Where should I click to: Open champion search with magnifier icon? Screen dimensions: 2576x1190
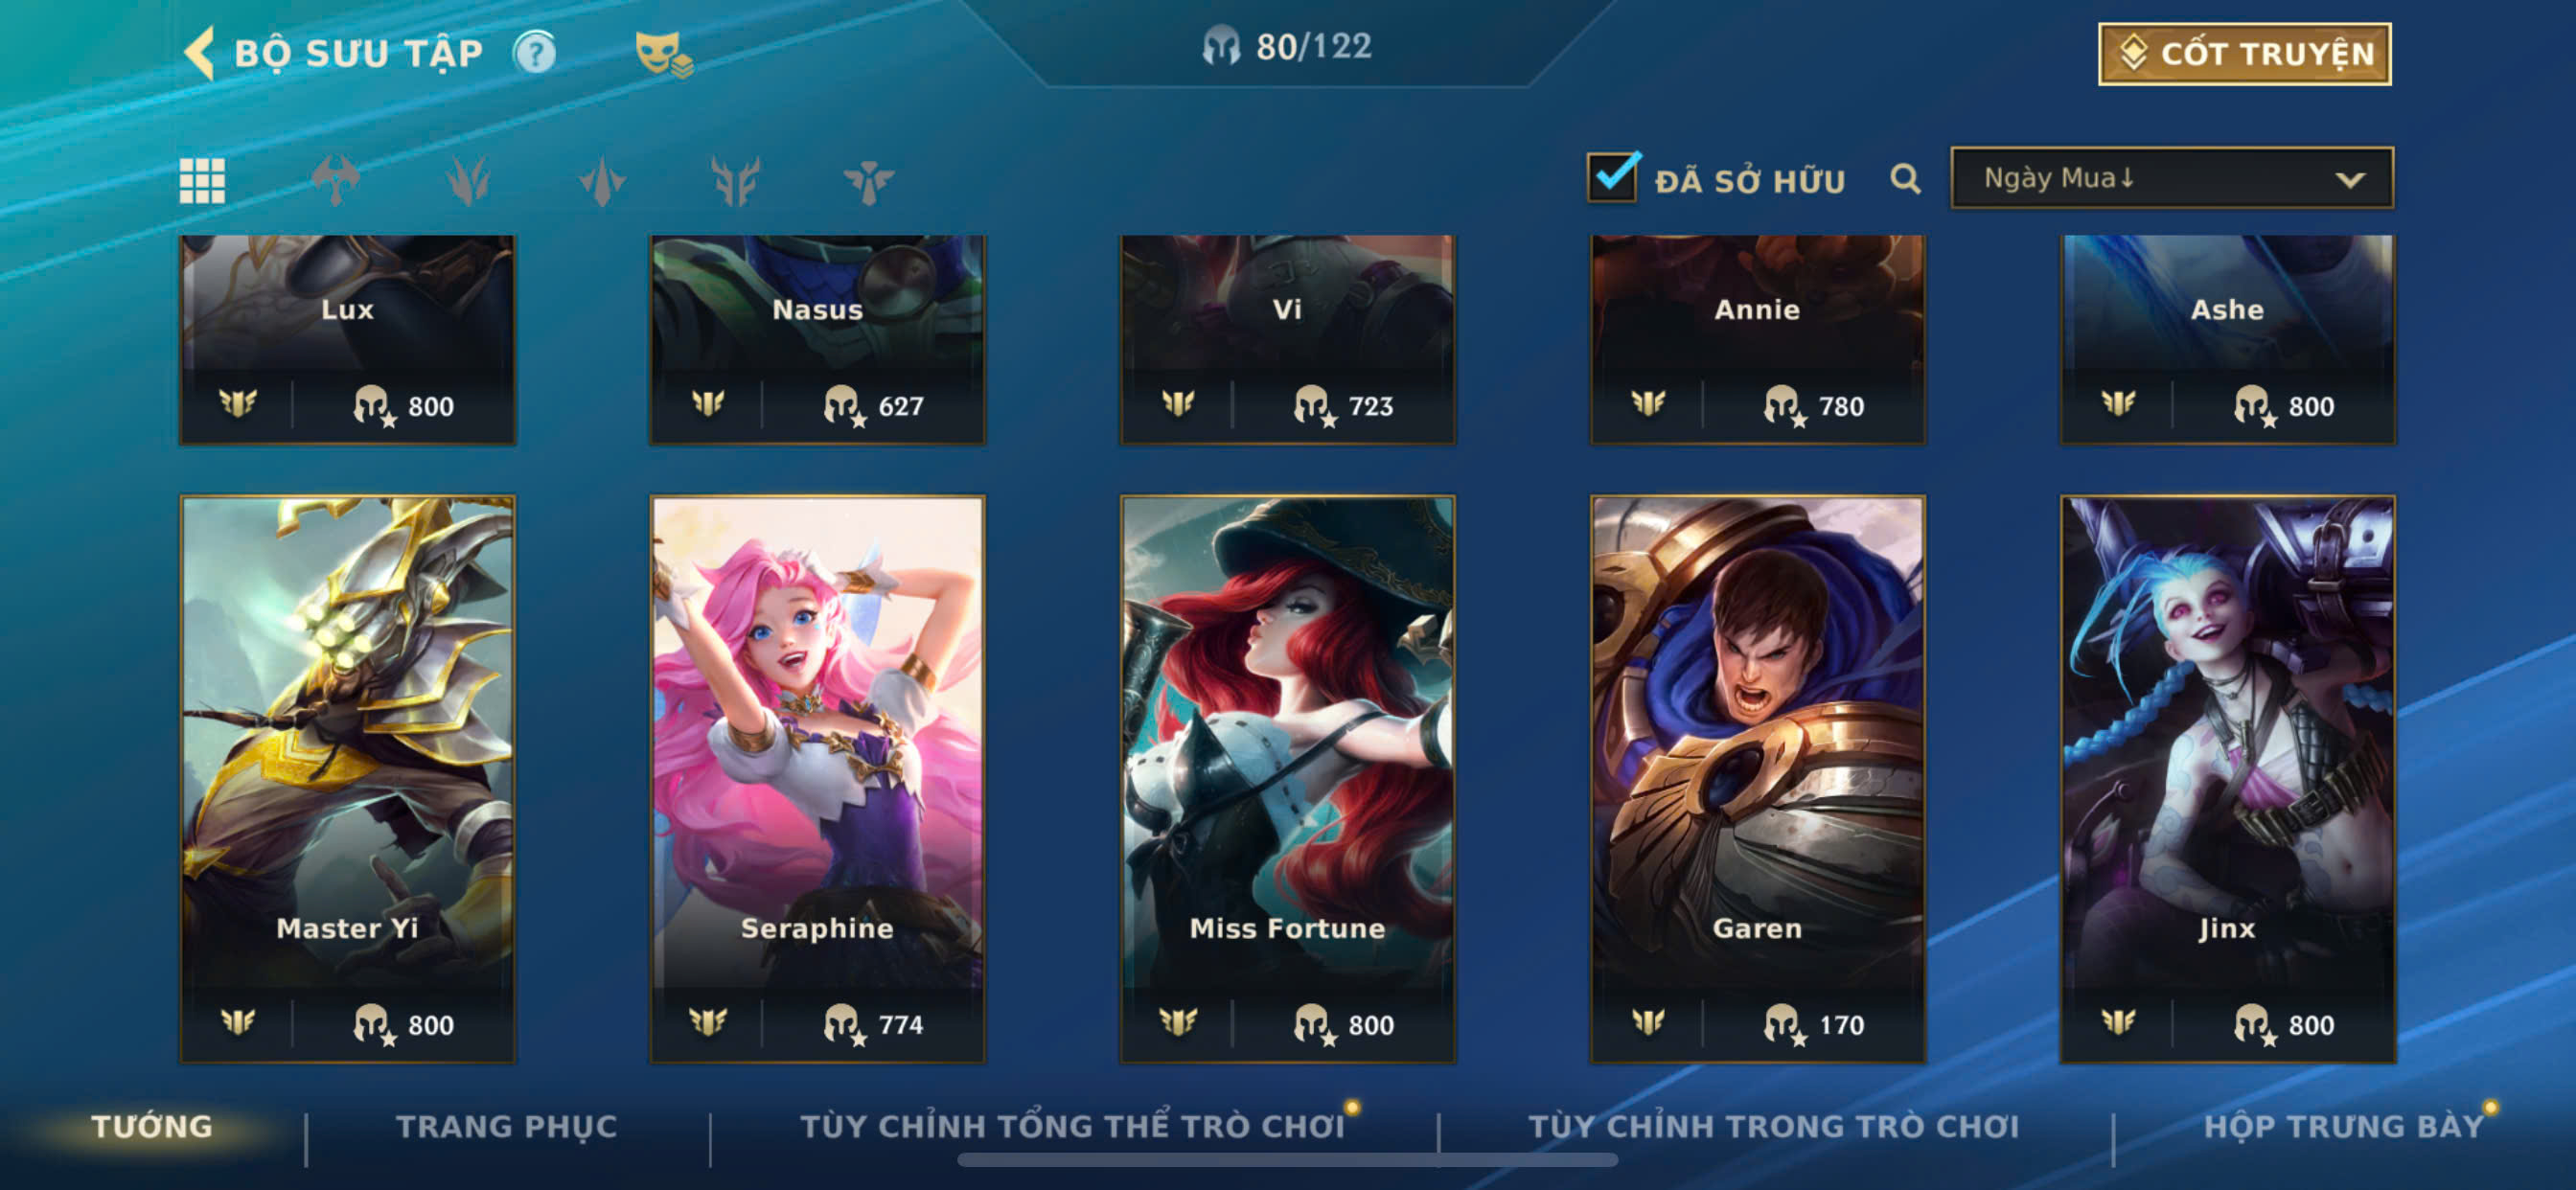1905,180
